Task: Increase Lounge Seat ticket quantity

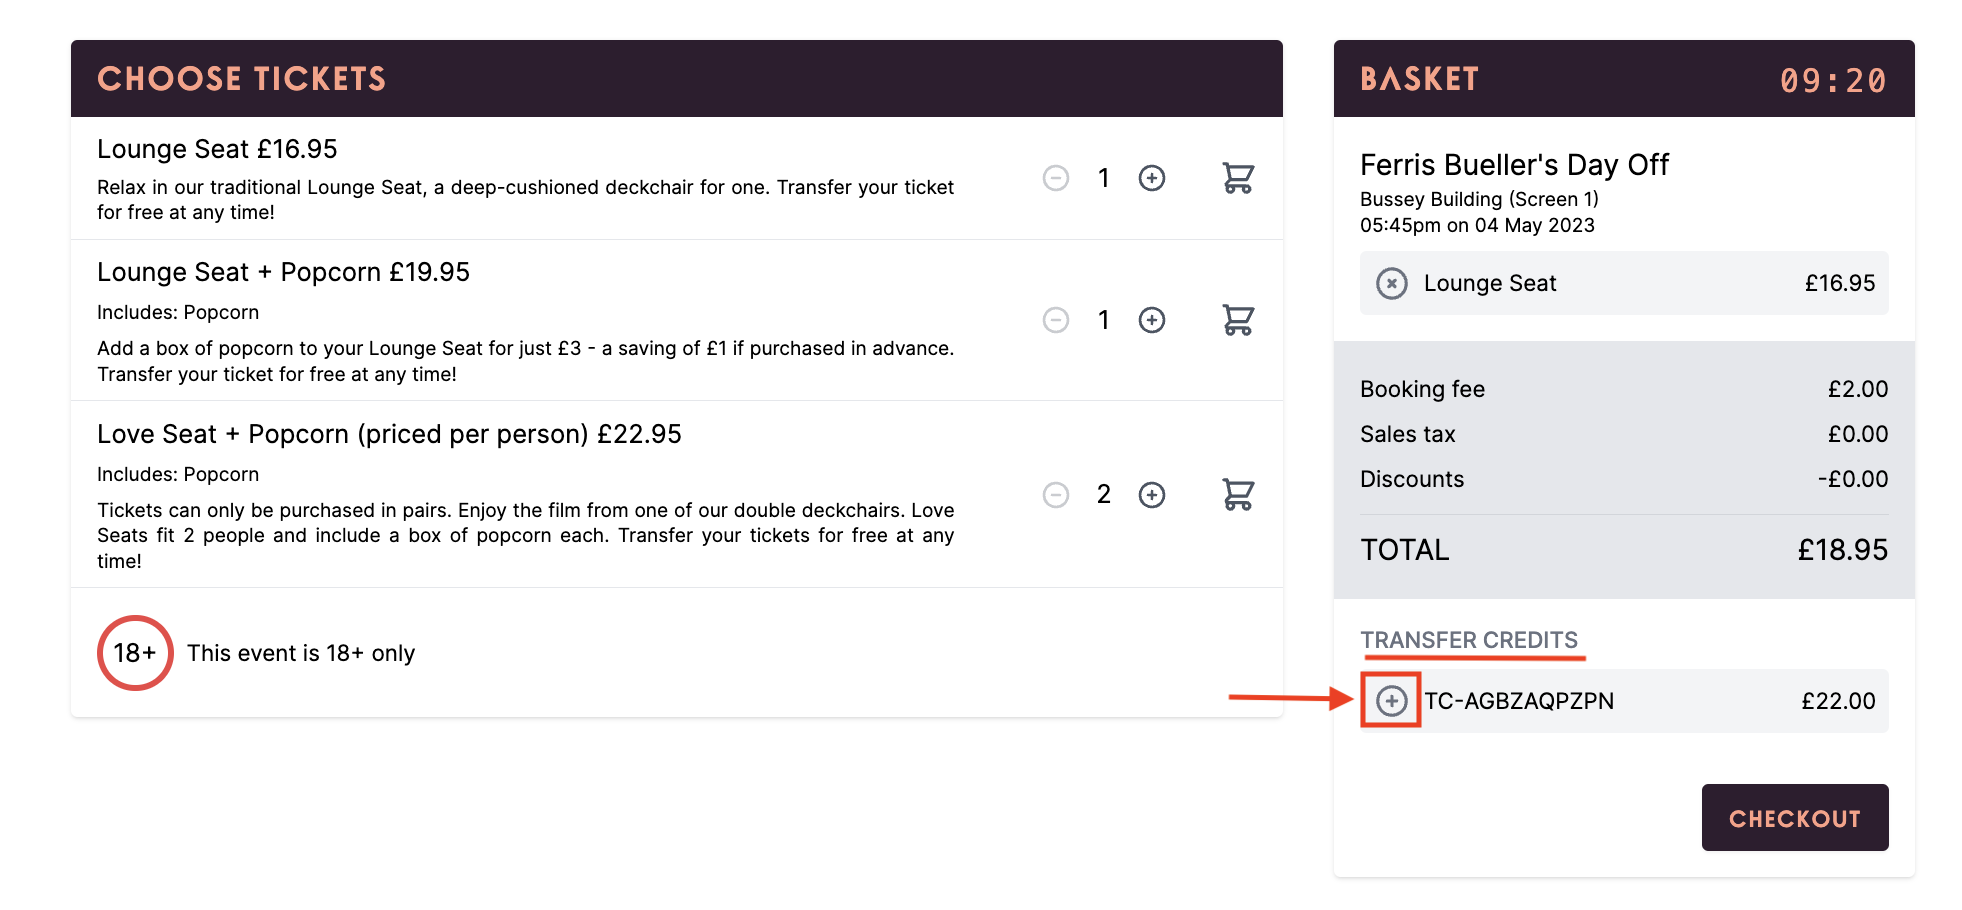Action: (1152, 178)
